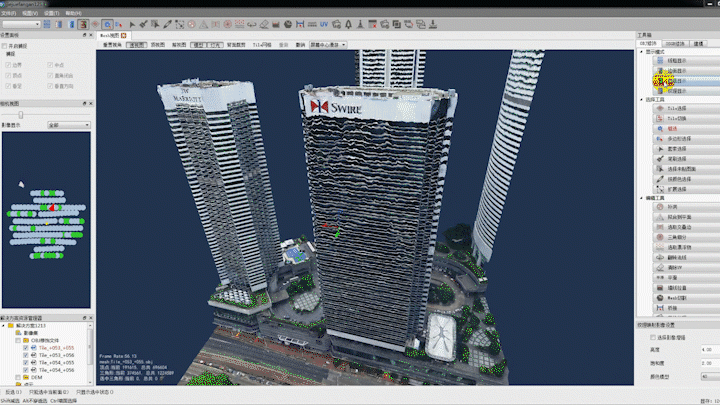
Task: Toggle checkbox of Tile_+053_+055
Action: (x=26, y=348)
